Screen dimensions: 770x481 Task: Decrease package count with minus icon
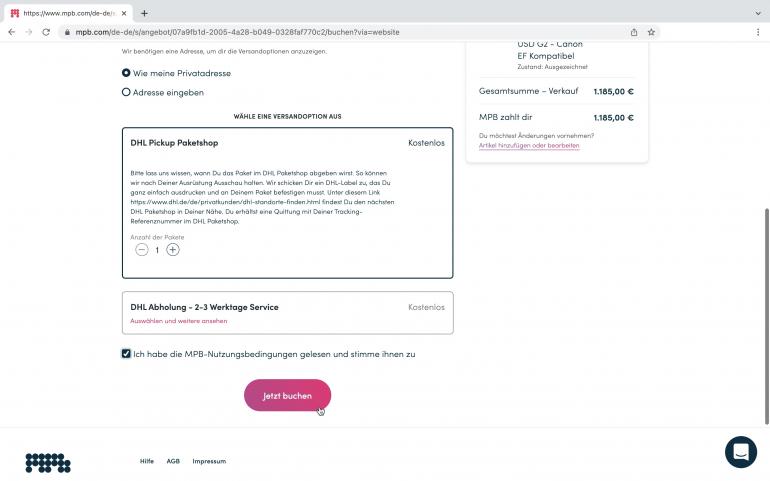pyautogui.click(x=141, y=250)
